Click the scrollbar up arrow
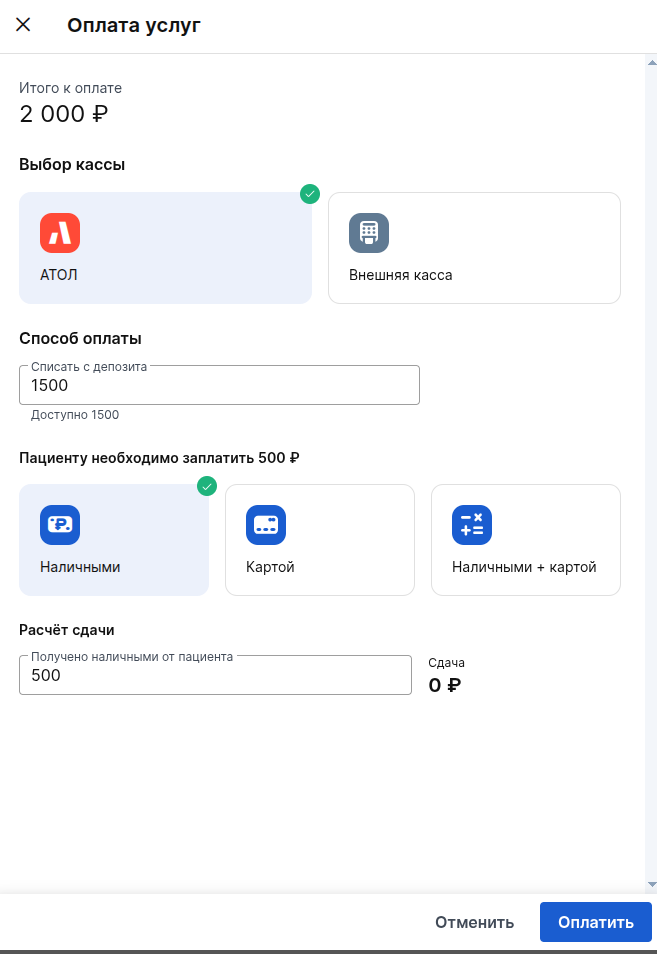 [652, 63]
